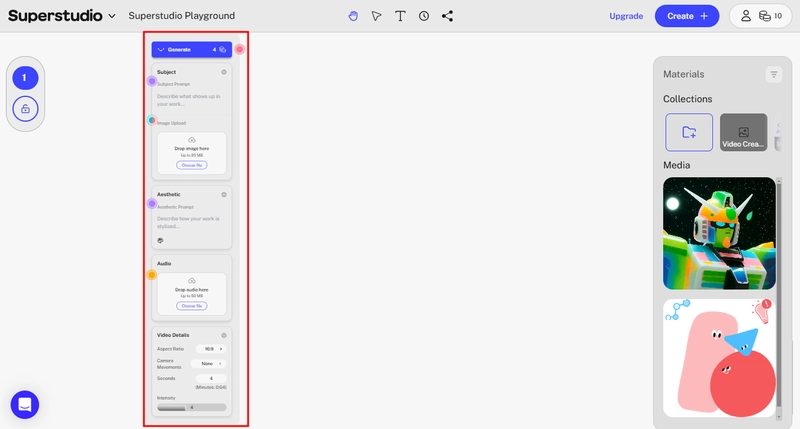The width and height of the screenshot is (800, 429).
Task: Open the Aspect Ratio 16:9 dropdown
Action: pos(211,349)
